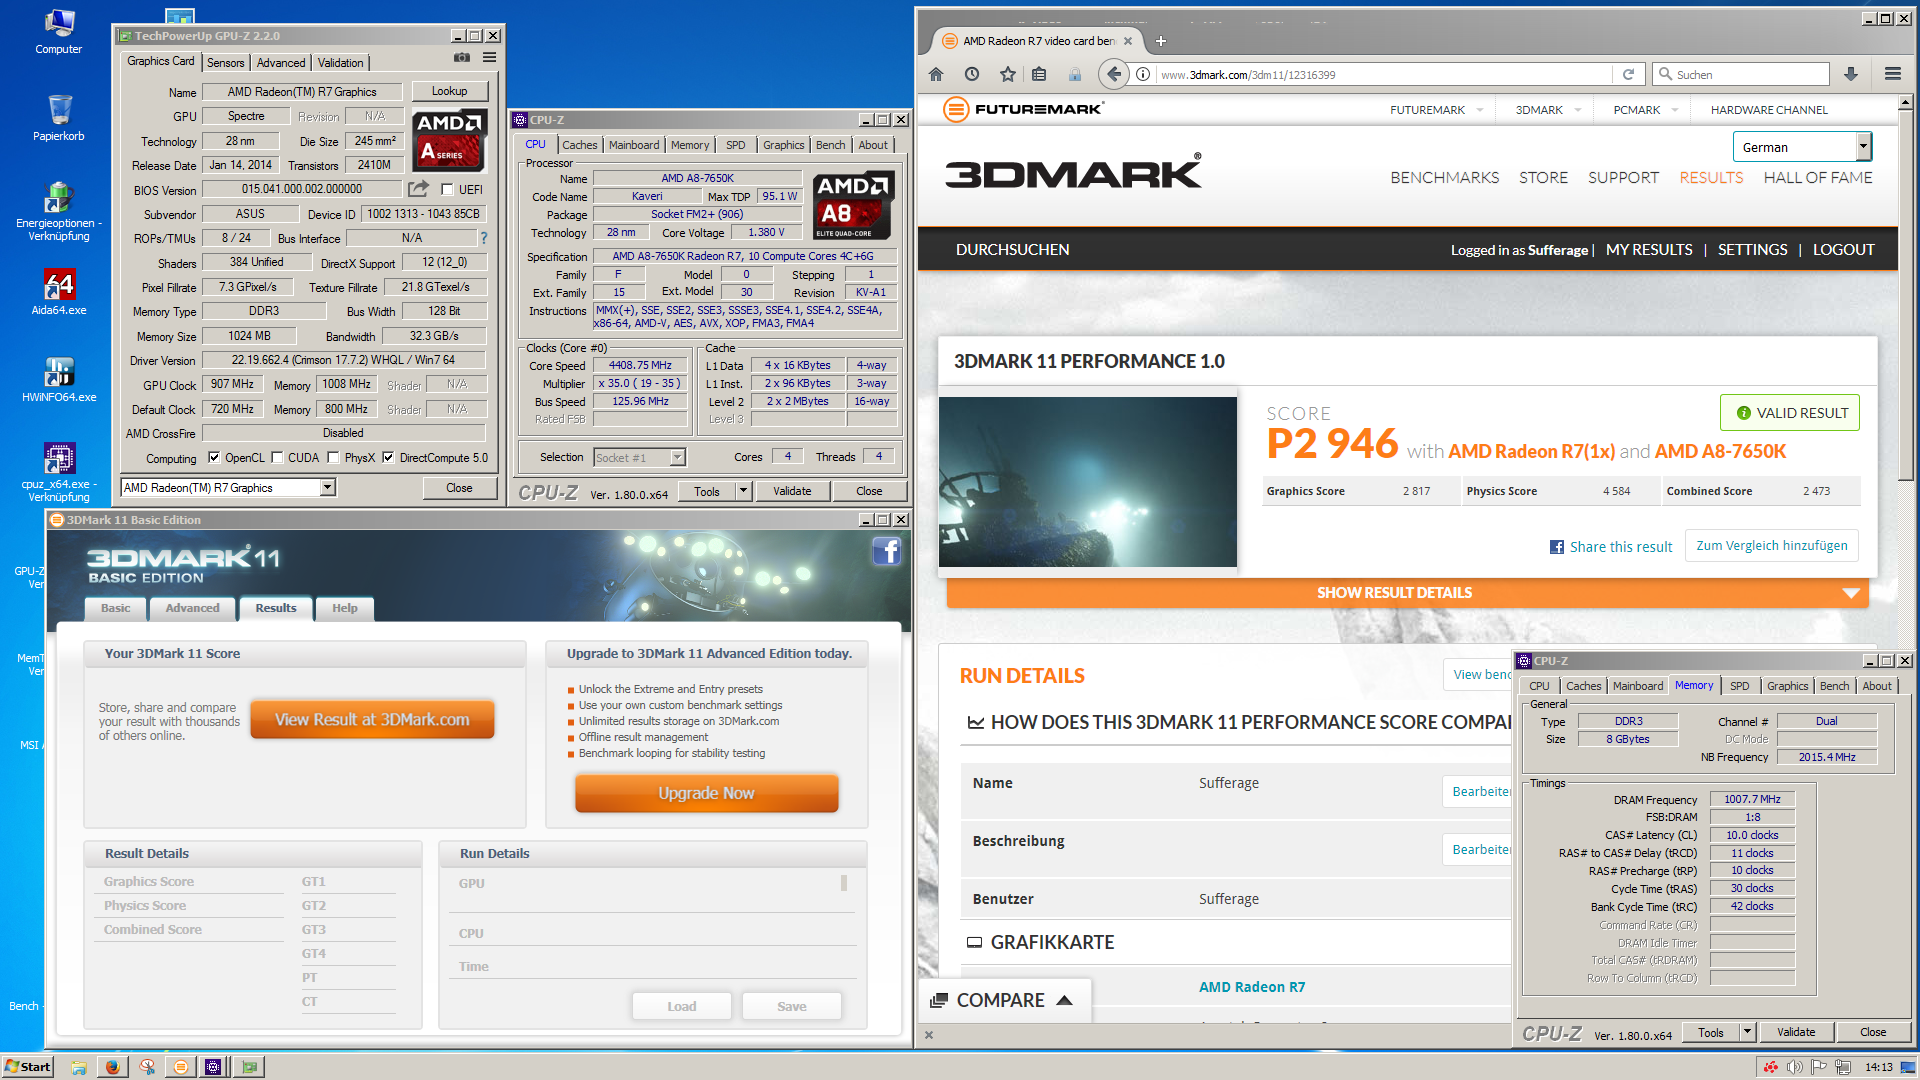The width and height of the screenshot is (1920, 1080).
Task: Expand the COMPARE panel arrow
Action: click(1065, 1000)
